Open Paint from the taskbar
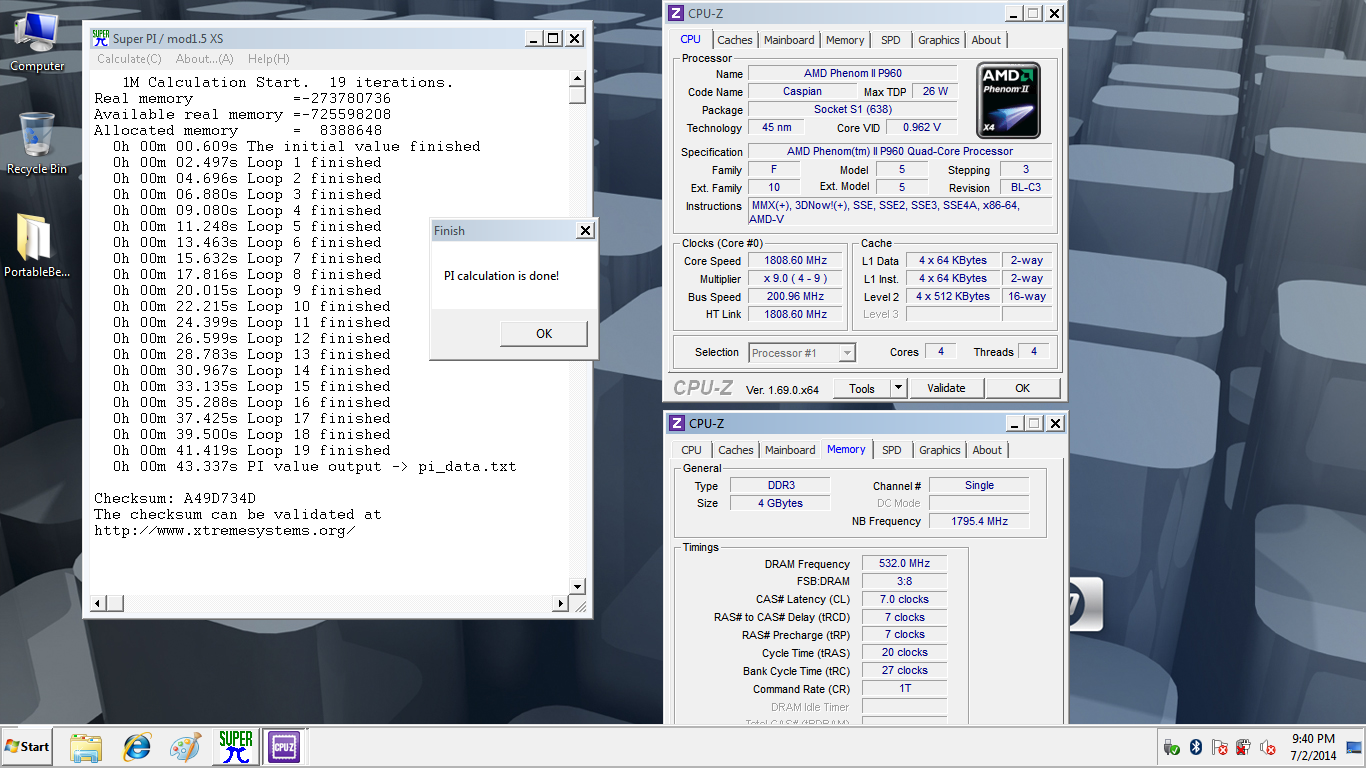The width and height of the screenshot is (1366, 768). pos(186,747)
